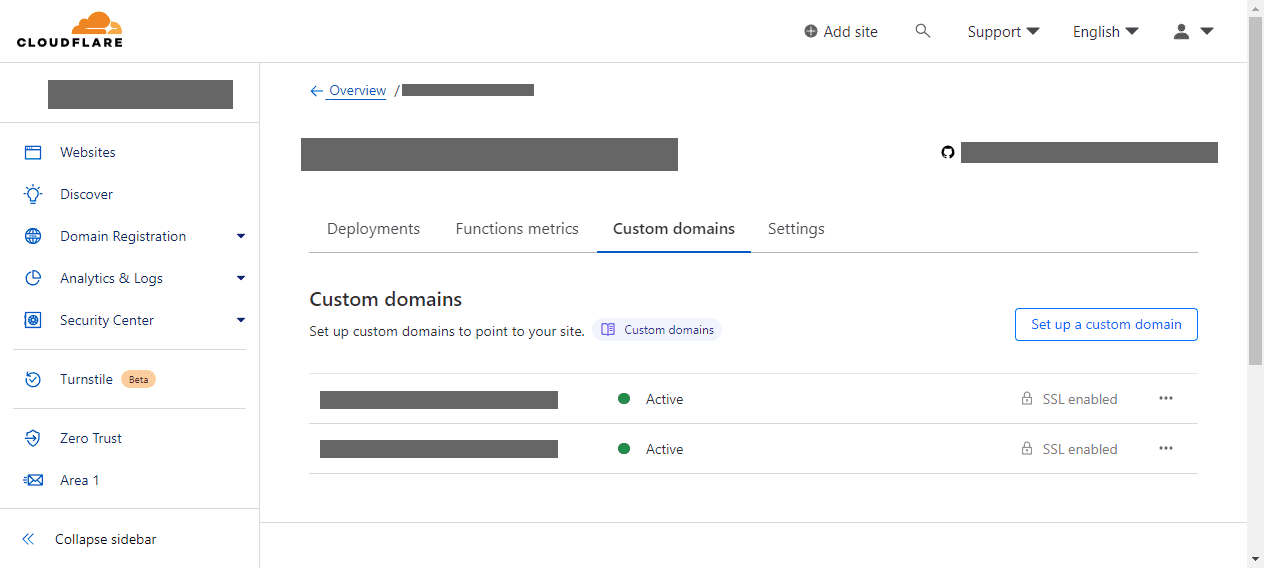Image resolution: width=1264 pixels, height=568 pixels.
Task: Expand Analytics & Logs section
Action: pyautogui.click(x=240, y=278)
